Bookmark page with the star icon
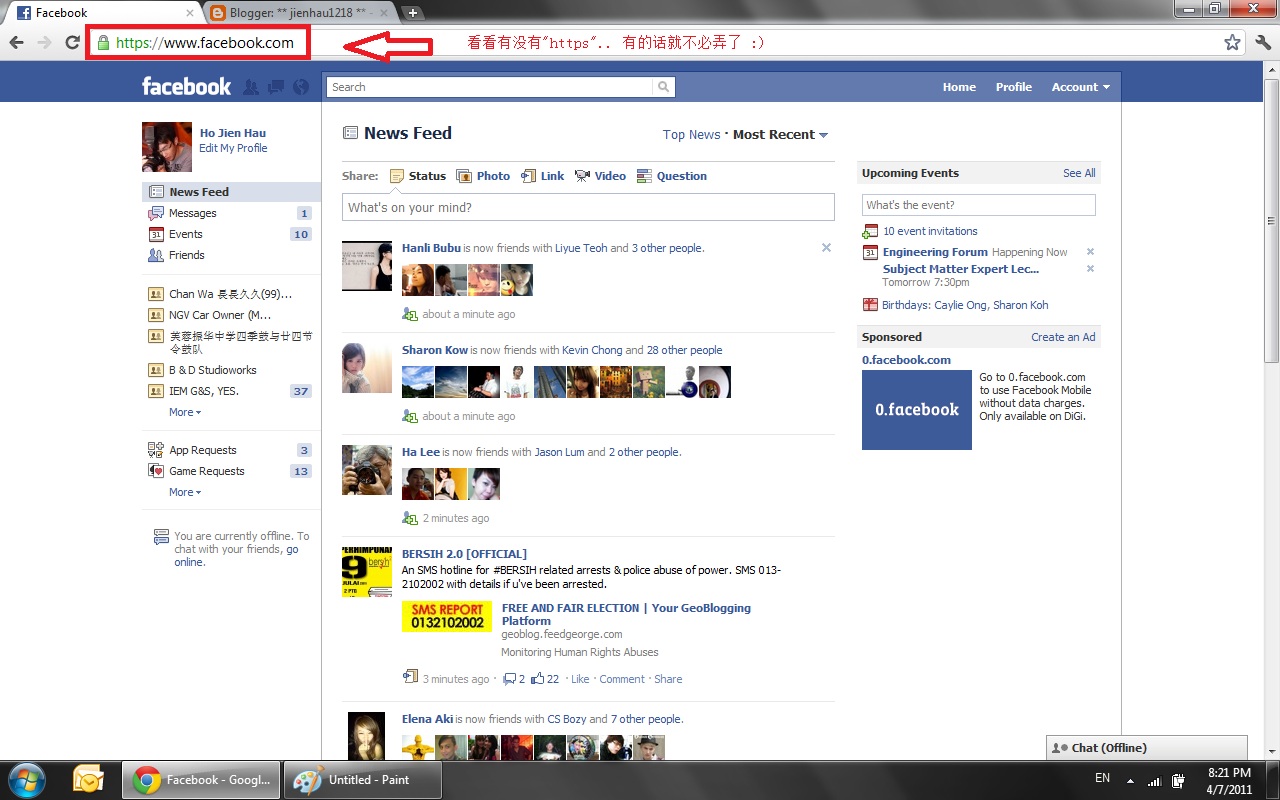The height and width of the screenshot is (800, 1280). click(1232, 42)
